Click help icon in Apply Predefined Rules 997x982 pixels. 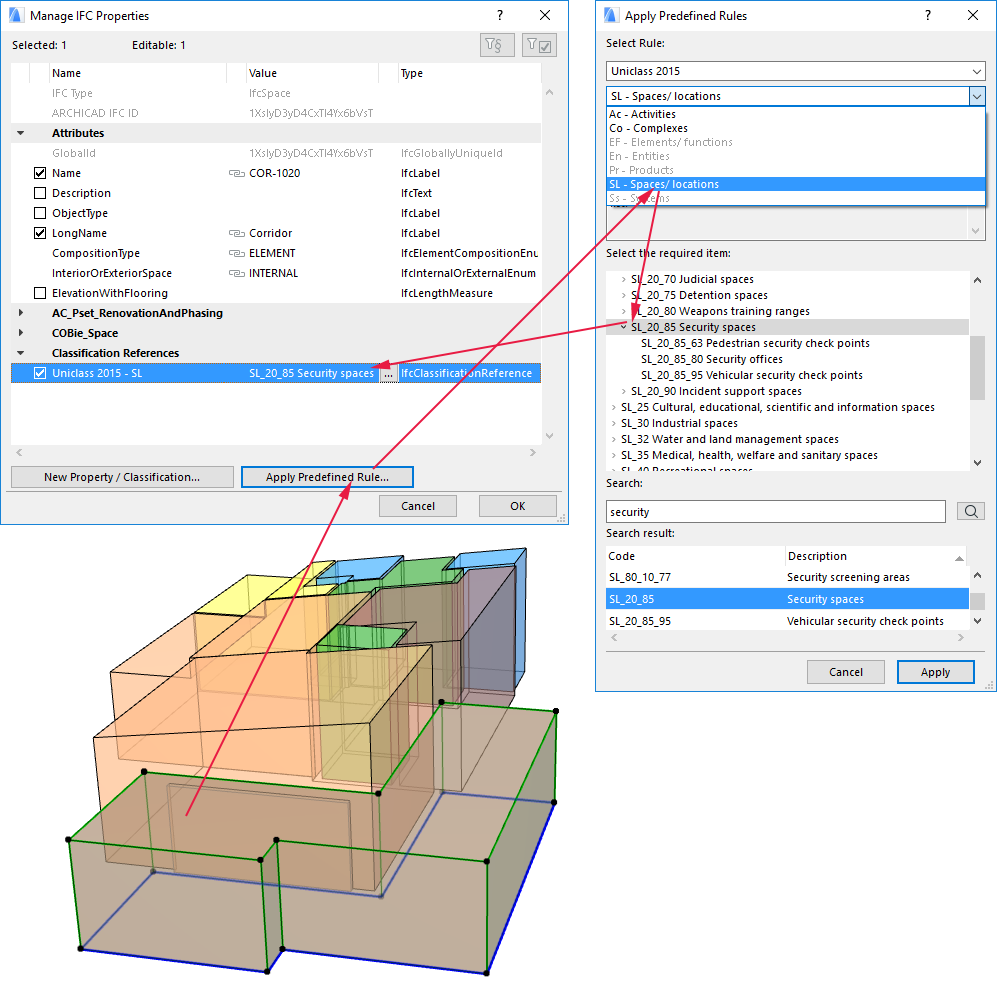[928, 15]
